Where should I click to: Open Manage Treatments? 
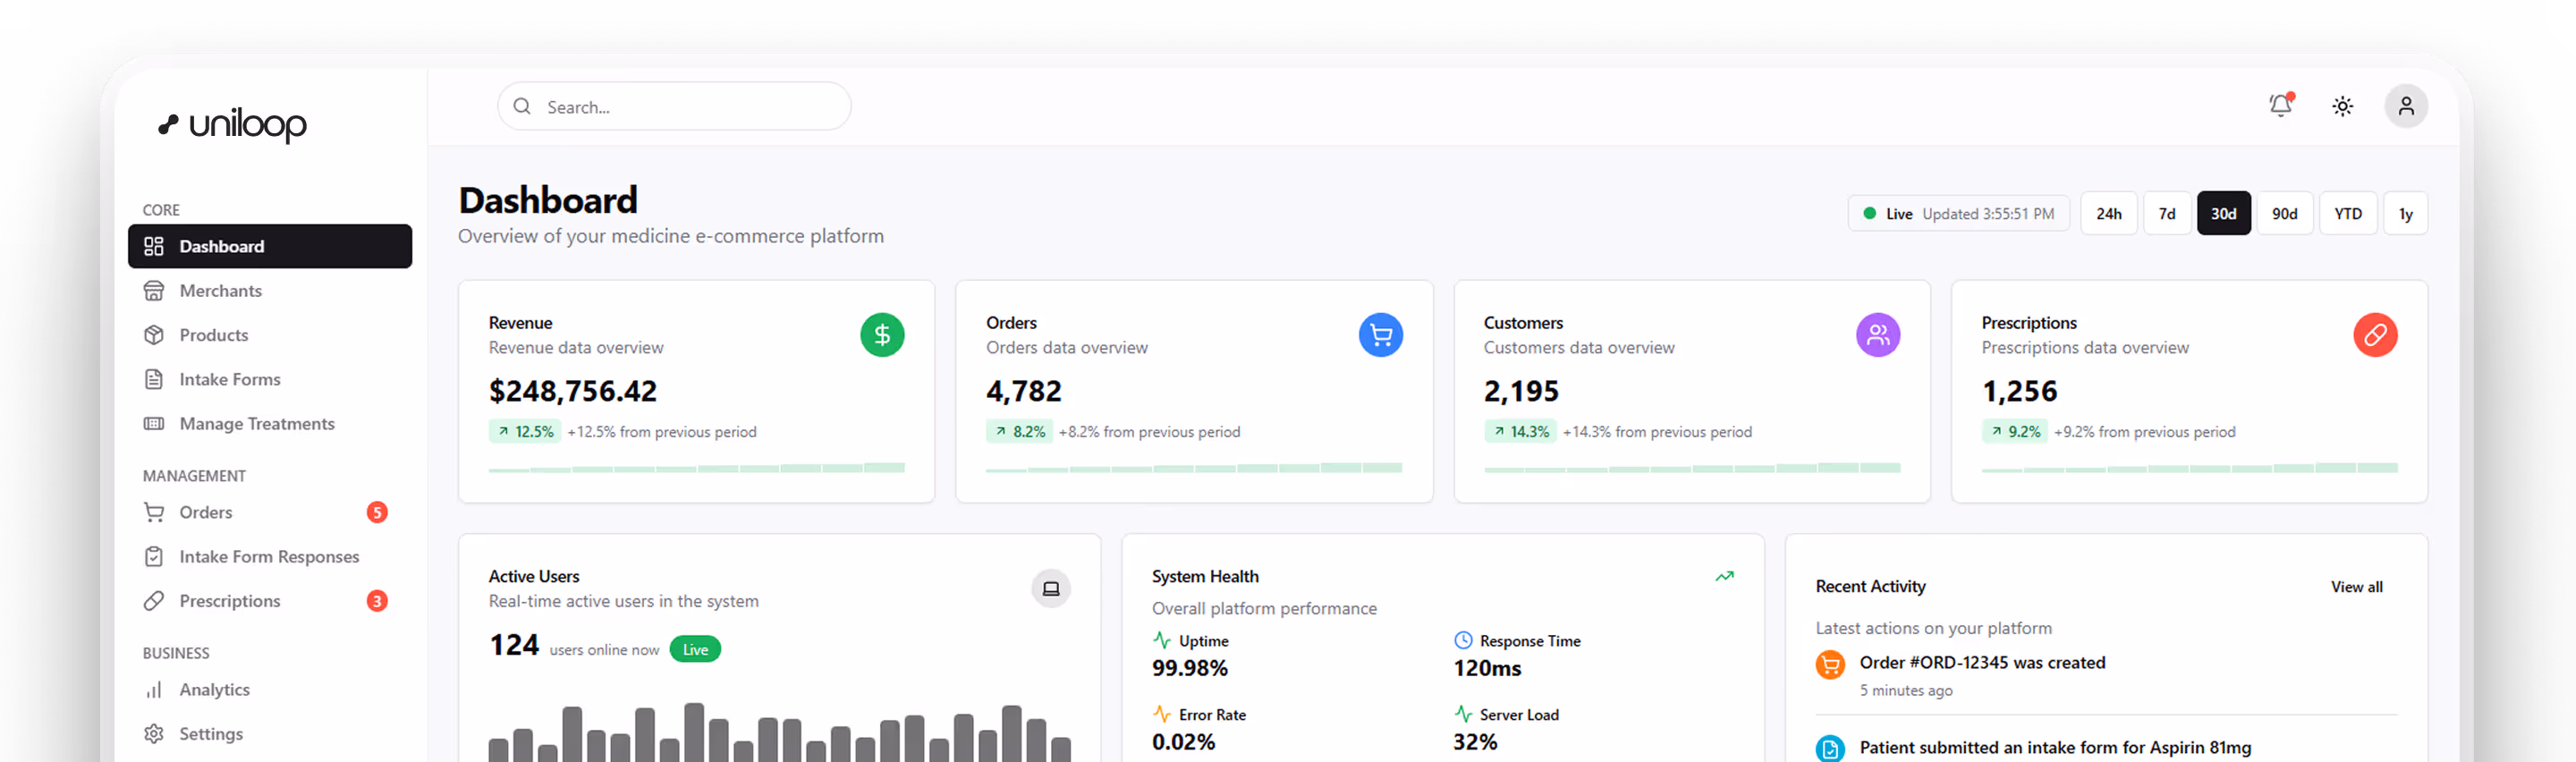pyautogui.click(x=270, y=424)
